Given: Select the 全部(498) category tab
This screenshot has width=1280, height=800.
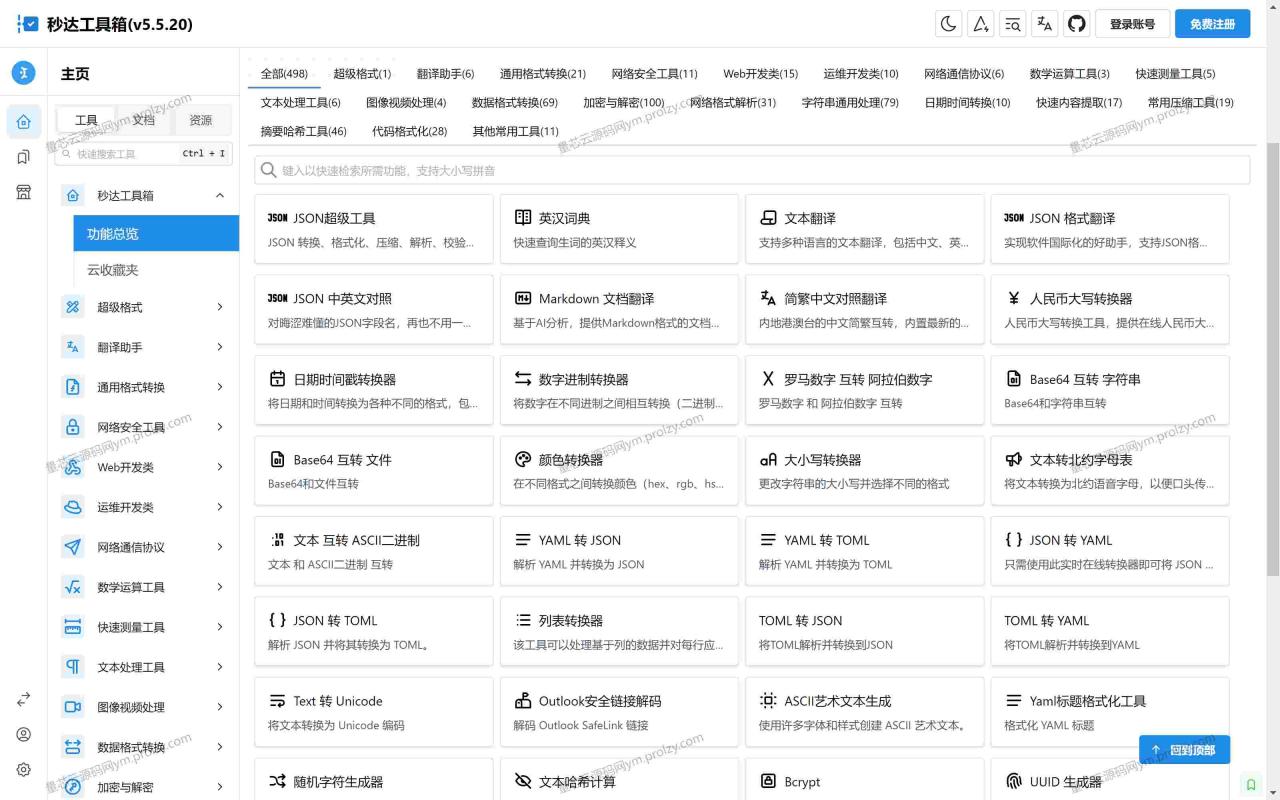Looking at the screenshot, I should (x=284, y=74).
